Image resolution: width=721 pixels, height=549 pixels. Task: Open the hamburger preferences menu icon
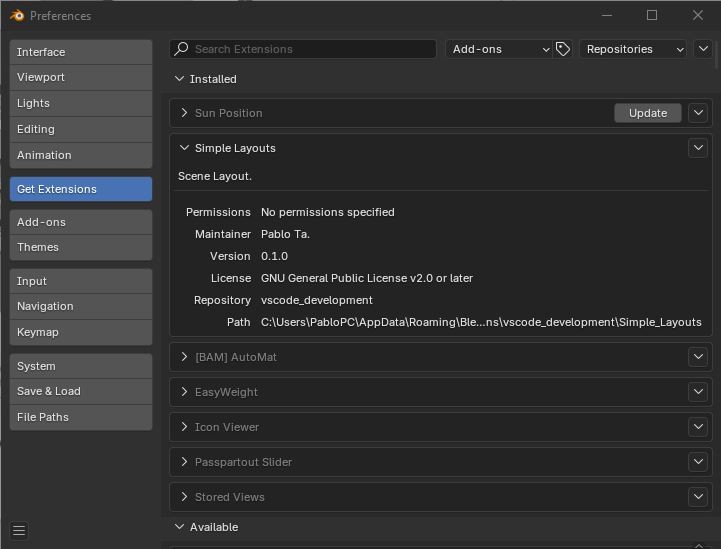[x=19, y=530]
